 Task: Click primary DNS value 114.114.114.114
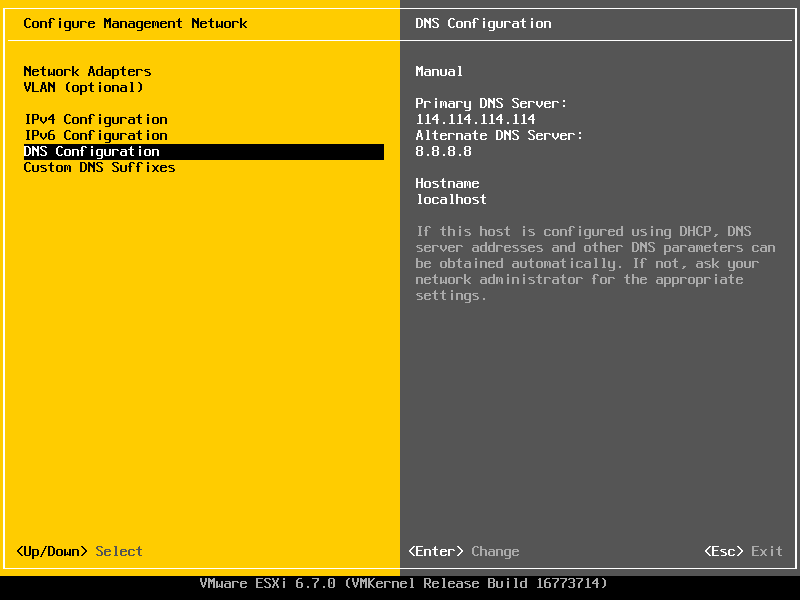click(475, 119)
